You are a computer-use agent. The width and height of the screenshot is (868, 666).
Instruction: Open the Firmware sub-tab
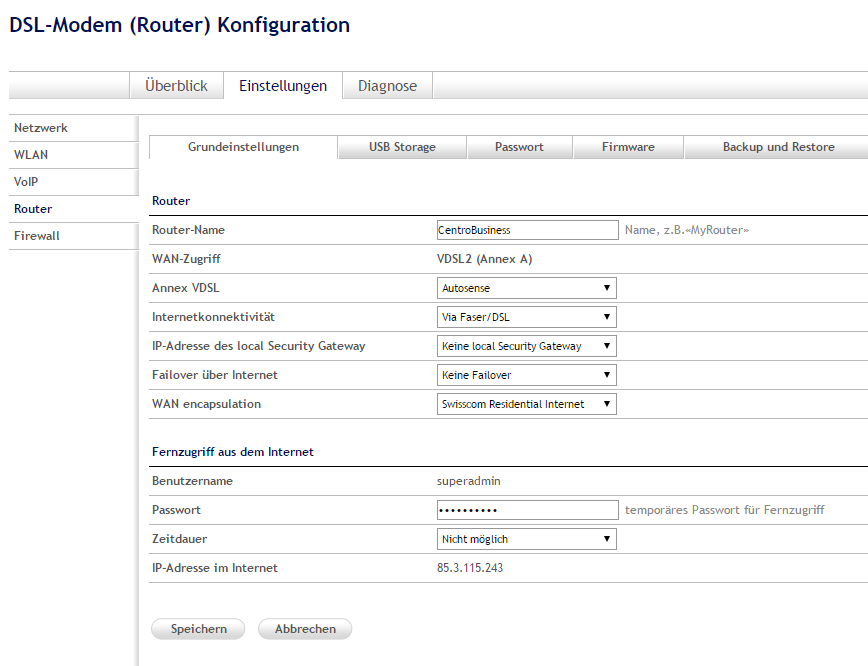628,147
